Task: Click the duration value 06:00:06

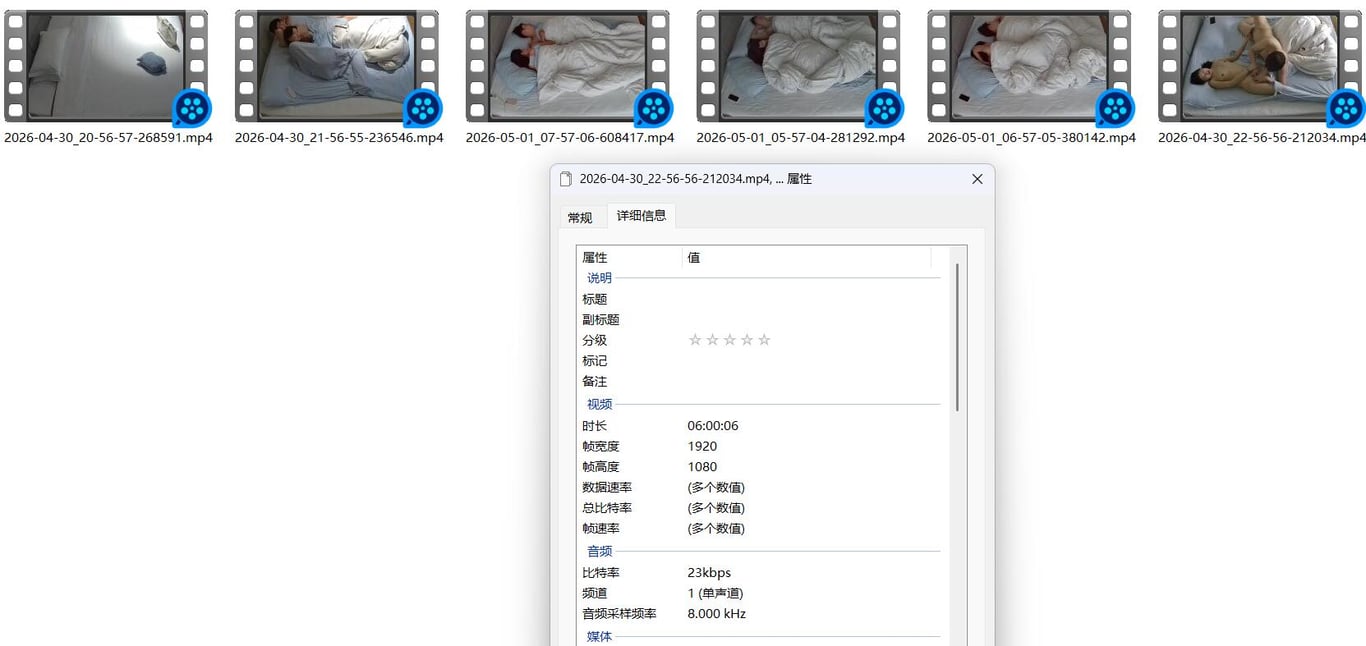Action: coord(713,426)
